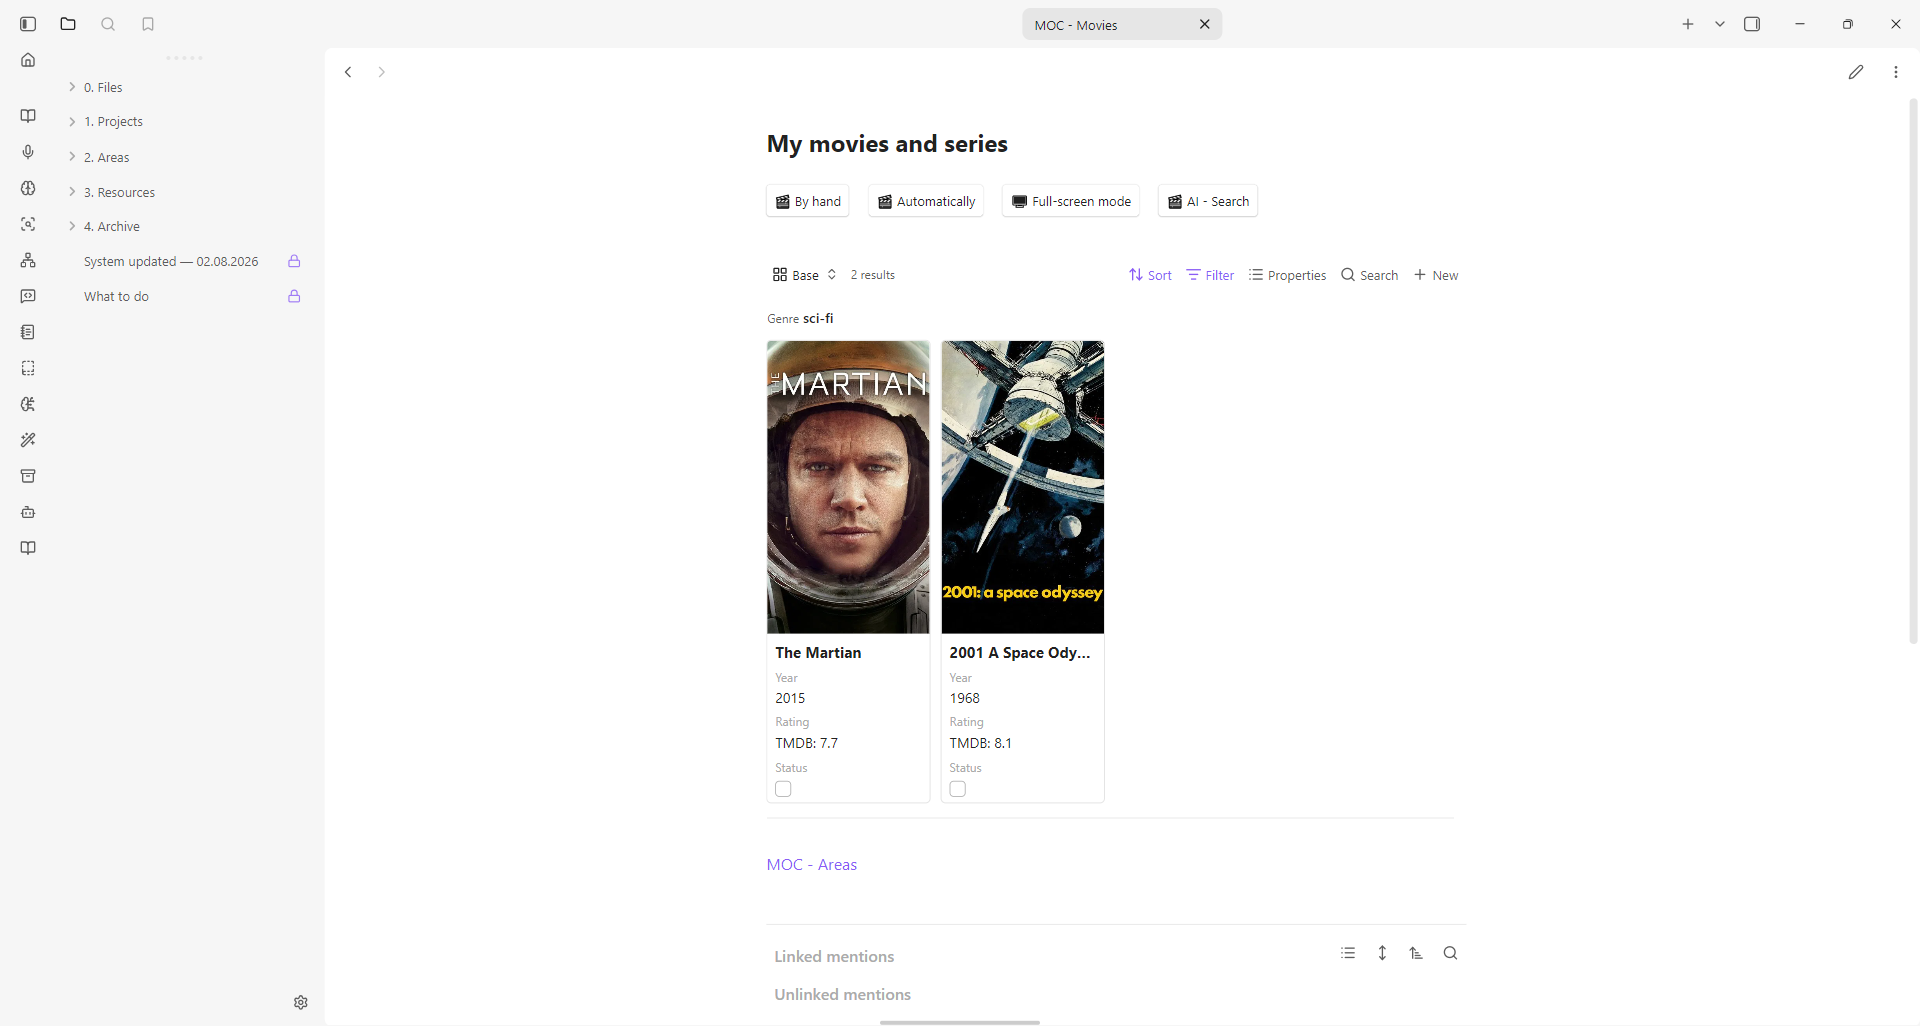The image size is (1920, 1026).
Task: Click the archive box icon in ribbon
Action: tap(28, 476)
